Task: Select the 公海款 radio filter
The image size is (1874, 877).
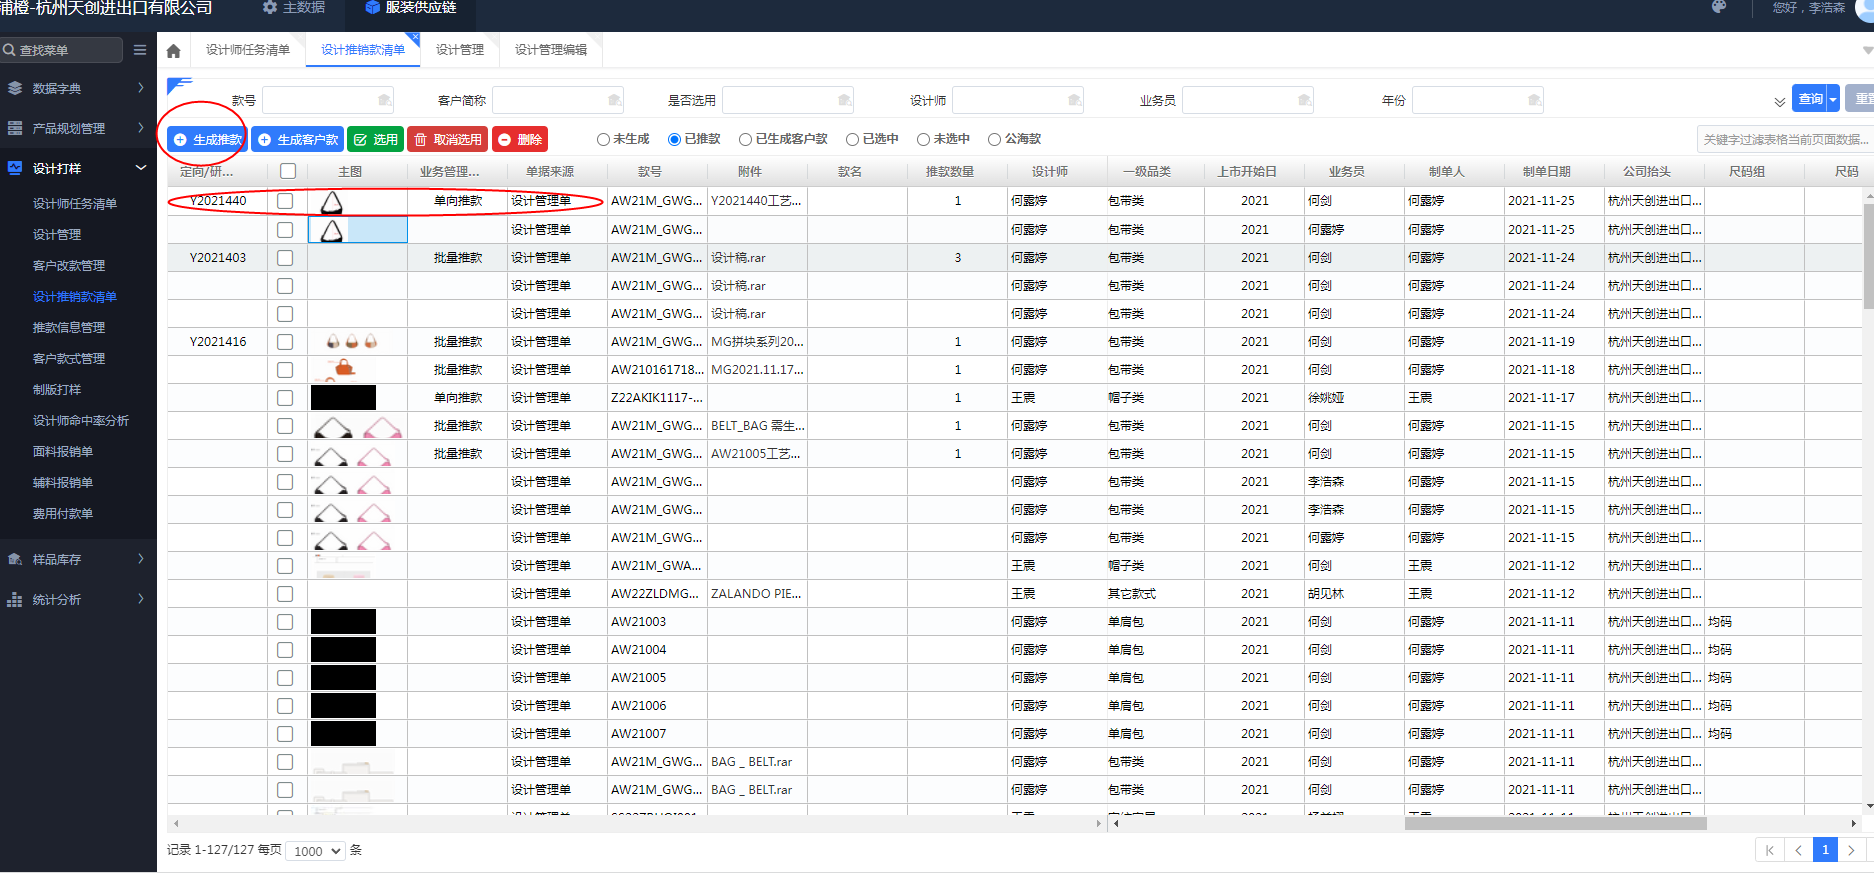Action: [x=994, y=139]
